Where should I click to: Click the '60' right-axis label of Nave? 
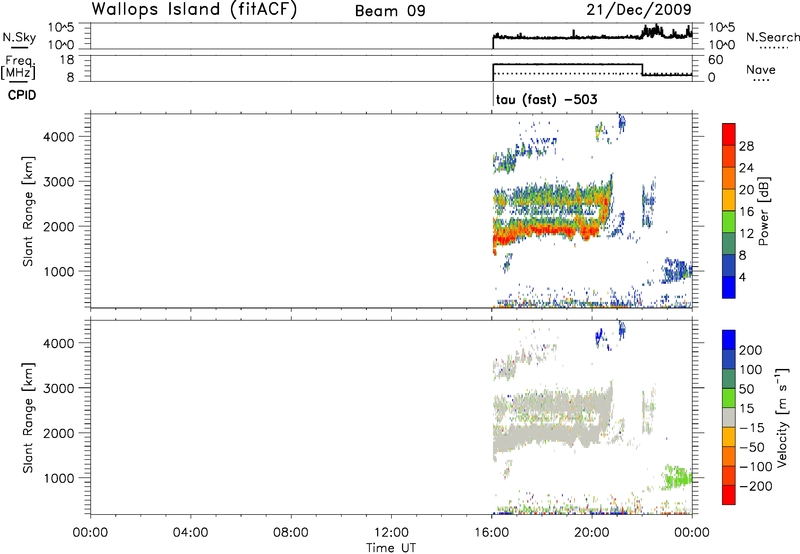[x=716, y=60]
